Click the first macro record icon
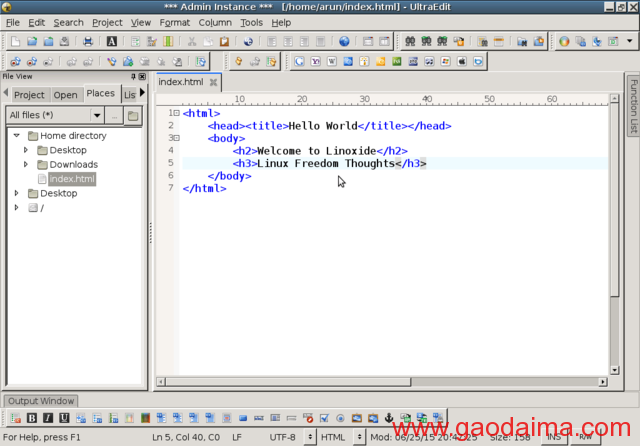640x446 pixels. pyautogui.click(x=16, y=62)
